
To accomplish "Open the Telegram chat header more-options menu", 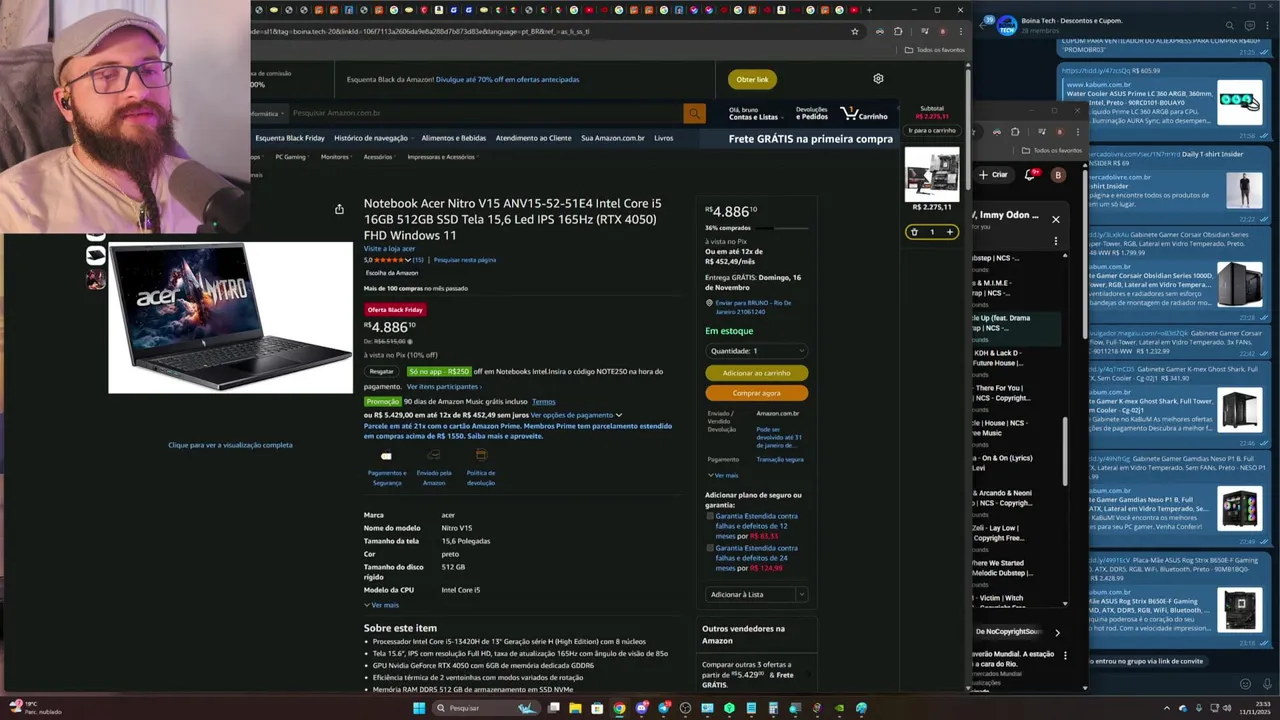I will [x=1268, y=26].
